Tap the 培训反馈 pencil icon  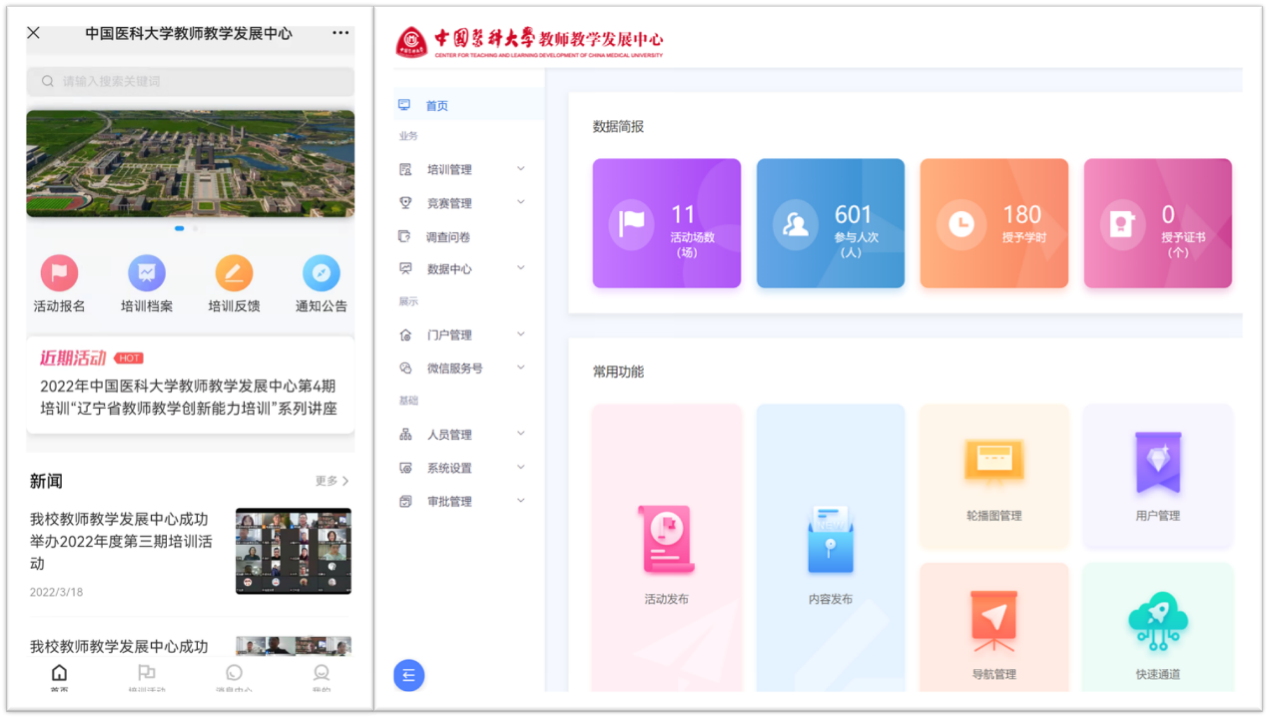234,273
